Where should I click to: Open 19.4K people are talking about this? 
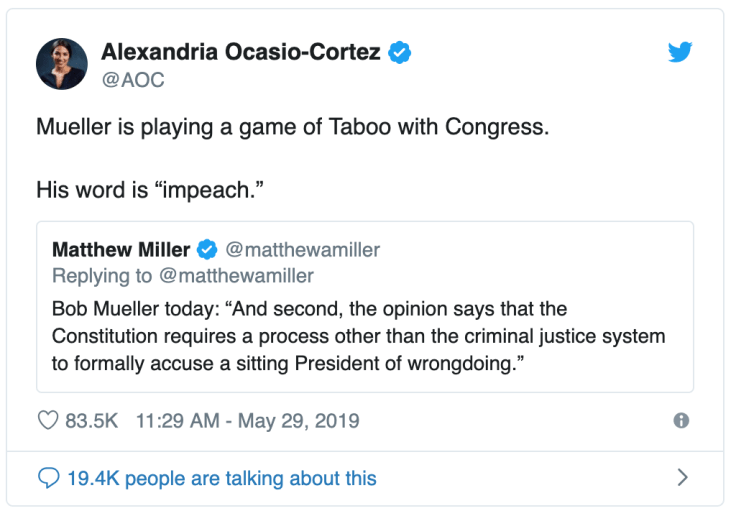222,478
